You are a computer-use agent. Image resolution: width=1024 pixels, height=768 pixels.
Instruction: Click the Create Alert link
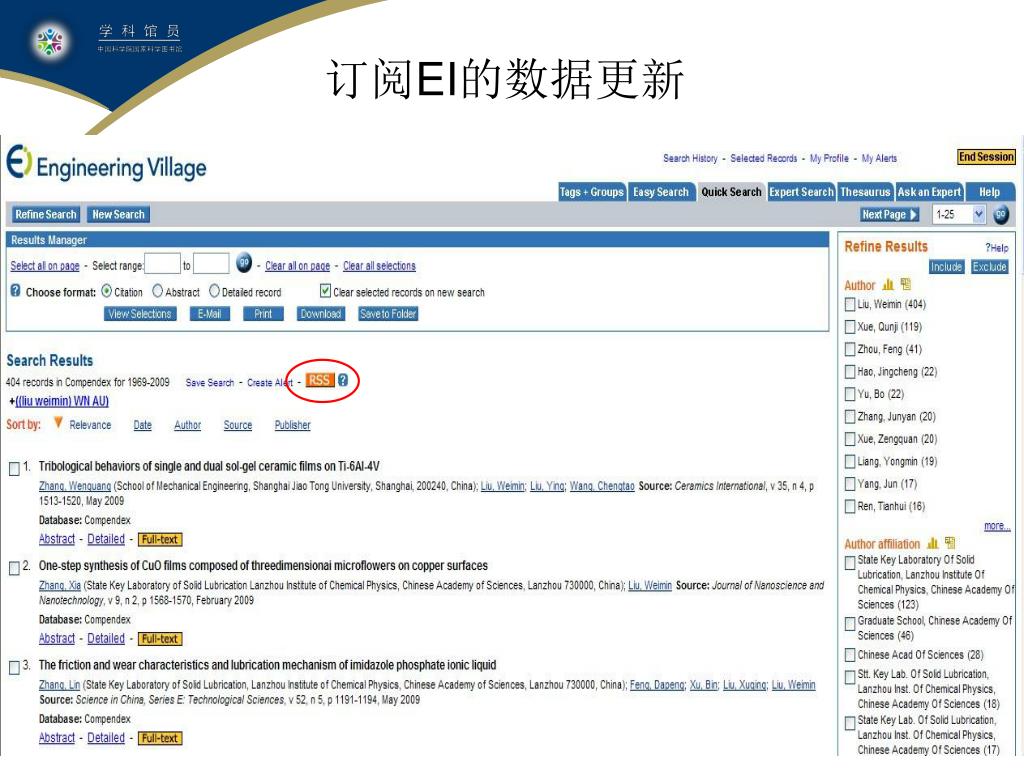[270, 383]
